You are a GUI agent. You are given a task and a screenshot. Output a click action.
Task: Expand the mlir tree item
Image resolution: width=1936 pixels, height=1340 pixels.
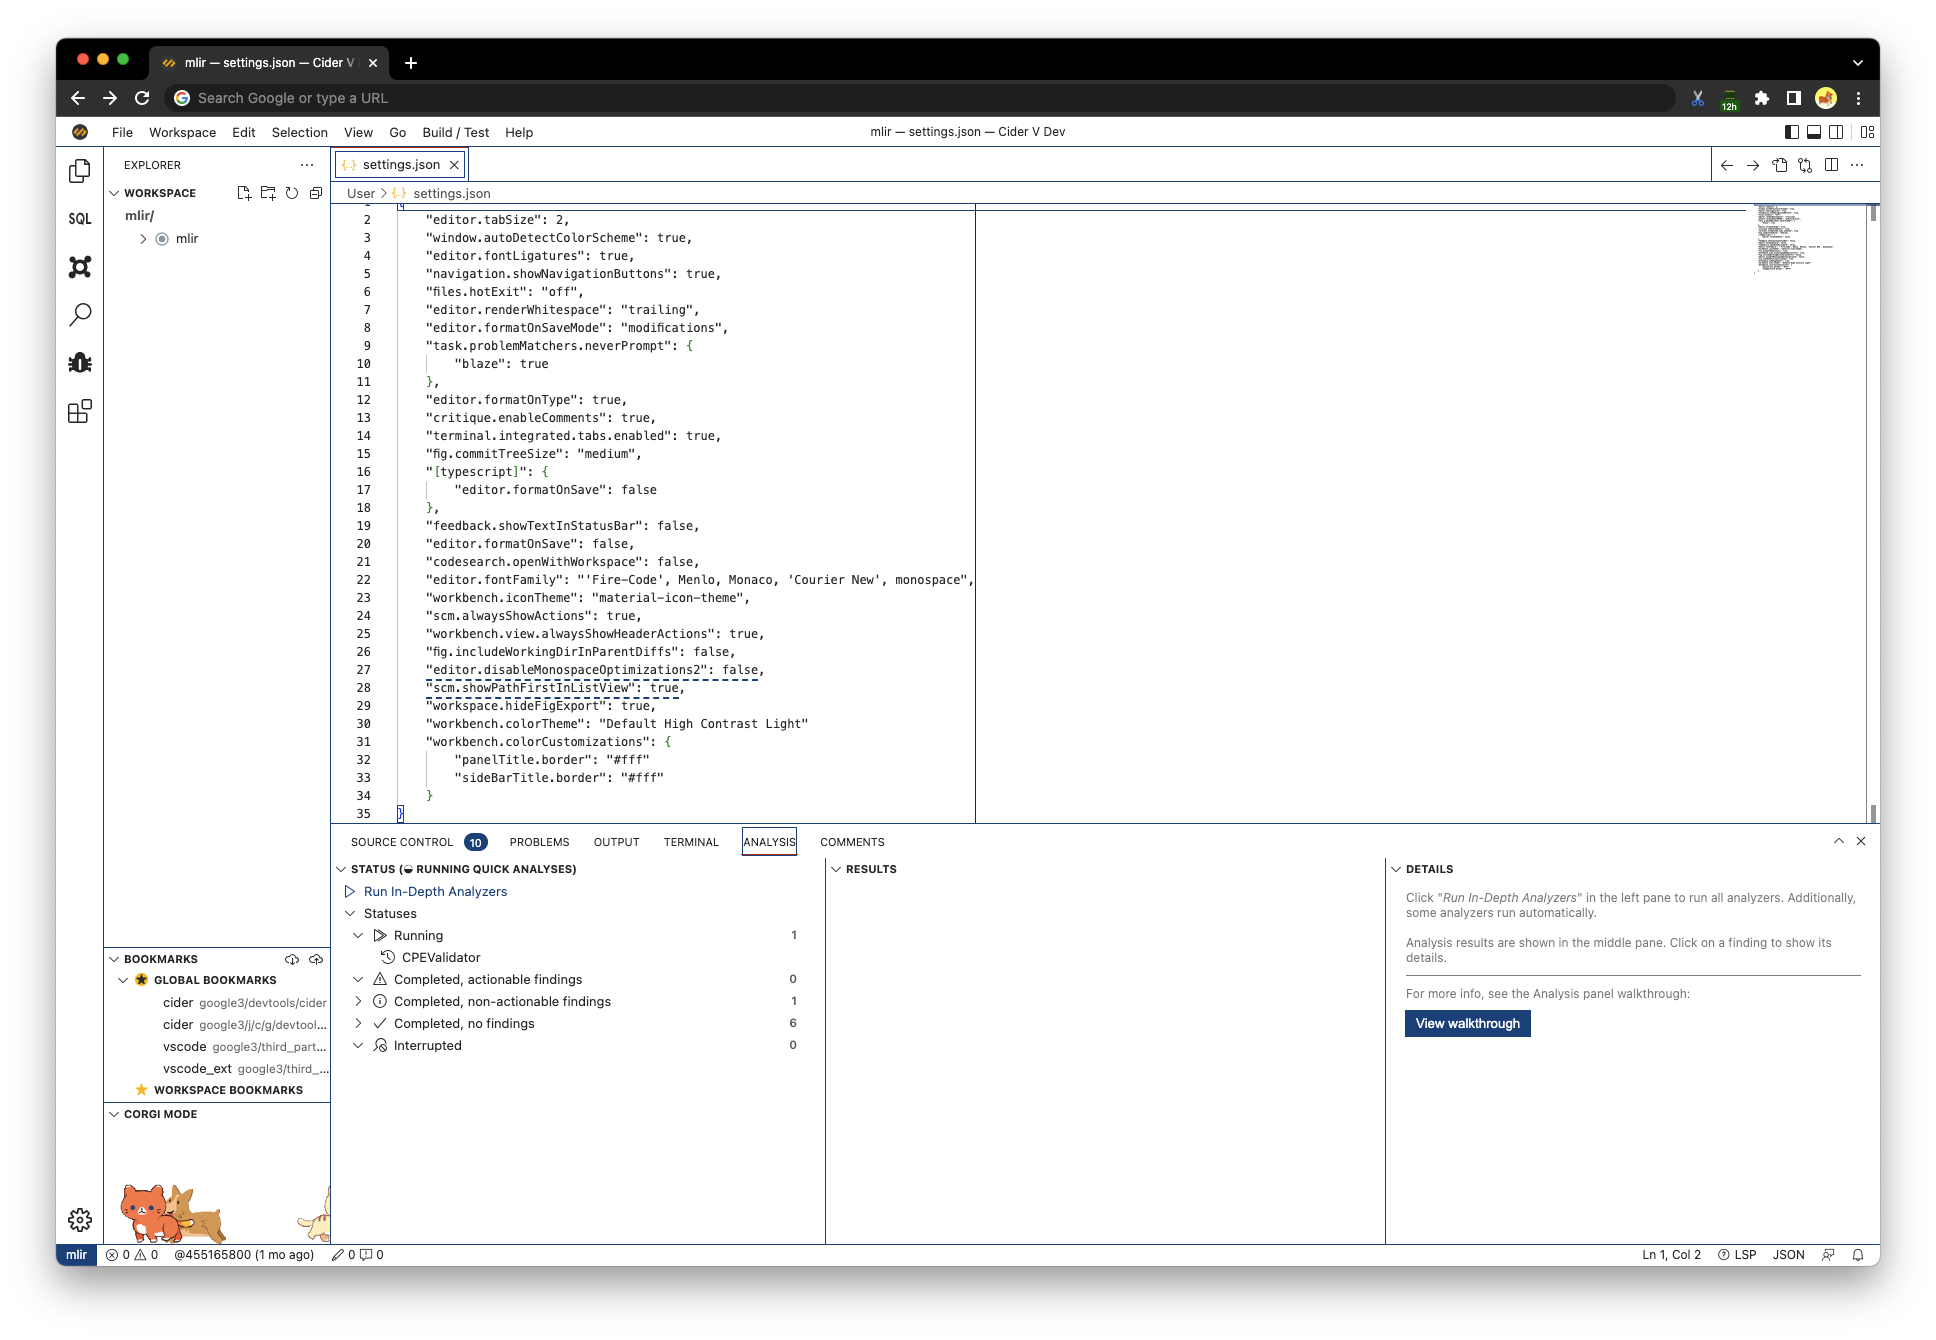[x=143, y=238]
